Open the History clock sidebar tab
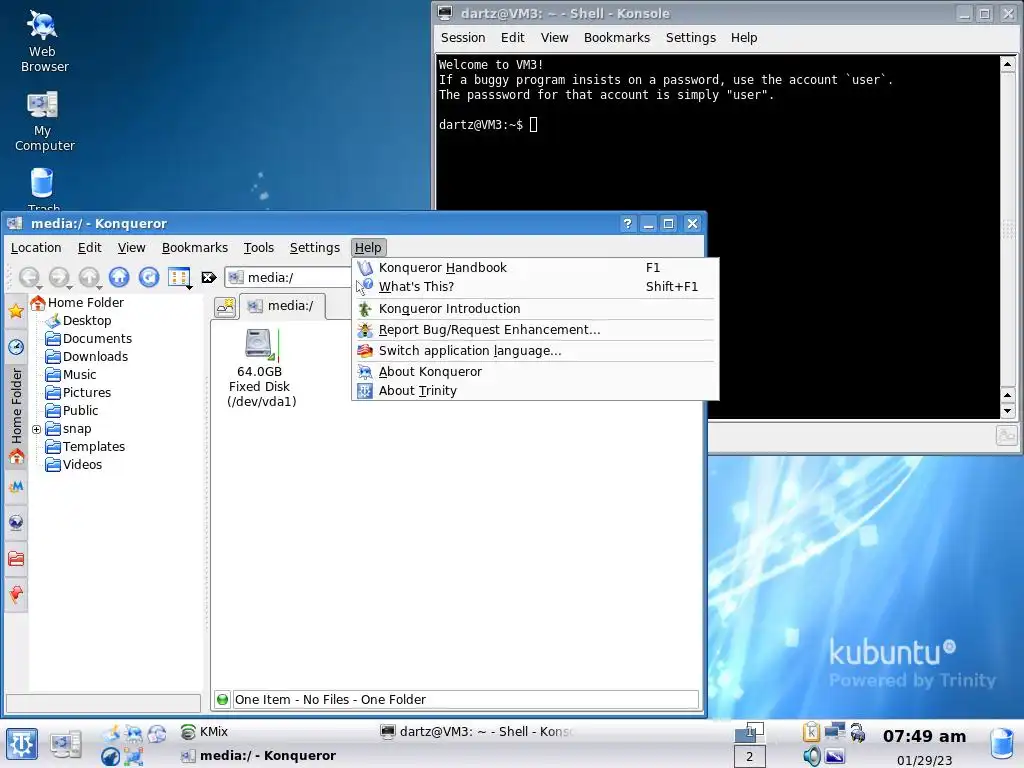The height and width of the screenshot is (768, 1024). tap(16, 347)
